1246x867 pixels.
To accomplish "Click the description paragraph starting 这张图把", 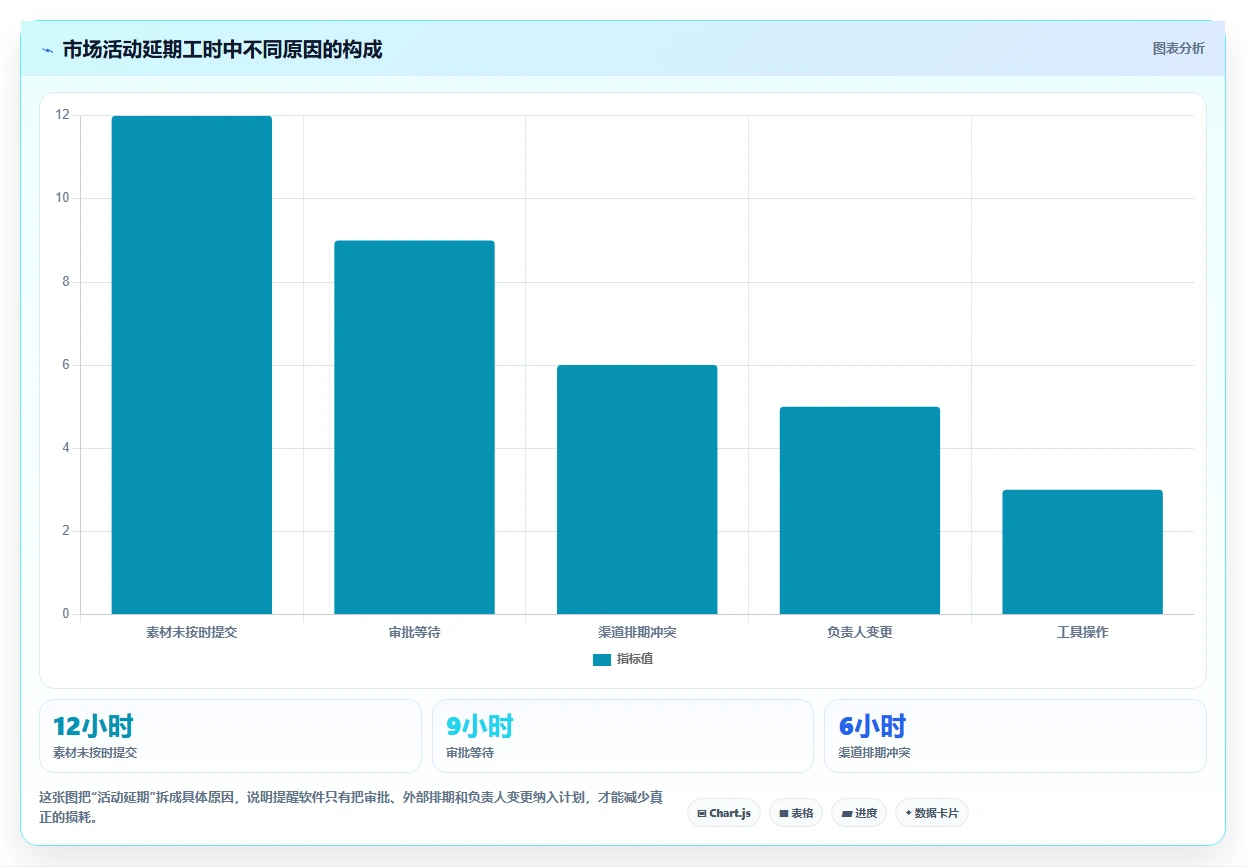I will (351, 807).
